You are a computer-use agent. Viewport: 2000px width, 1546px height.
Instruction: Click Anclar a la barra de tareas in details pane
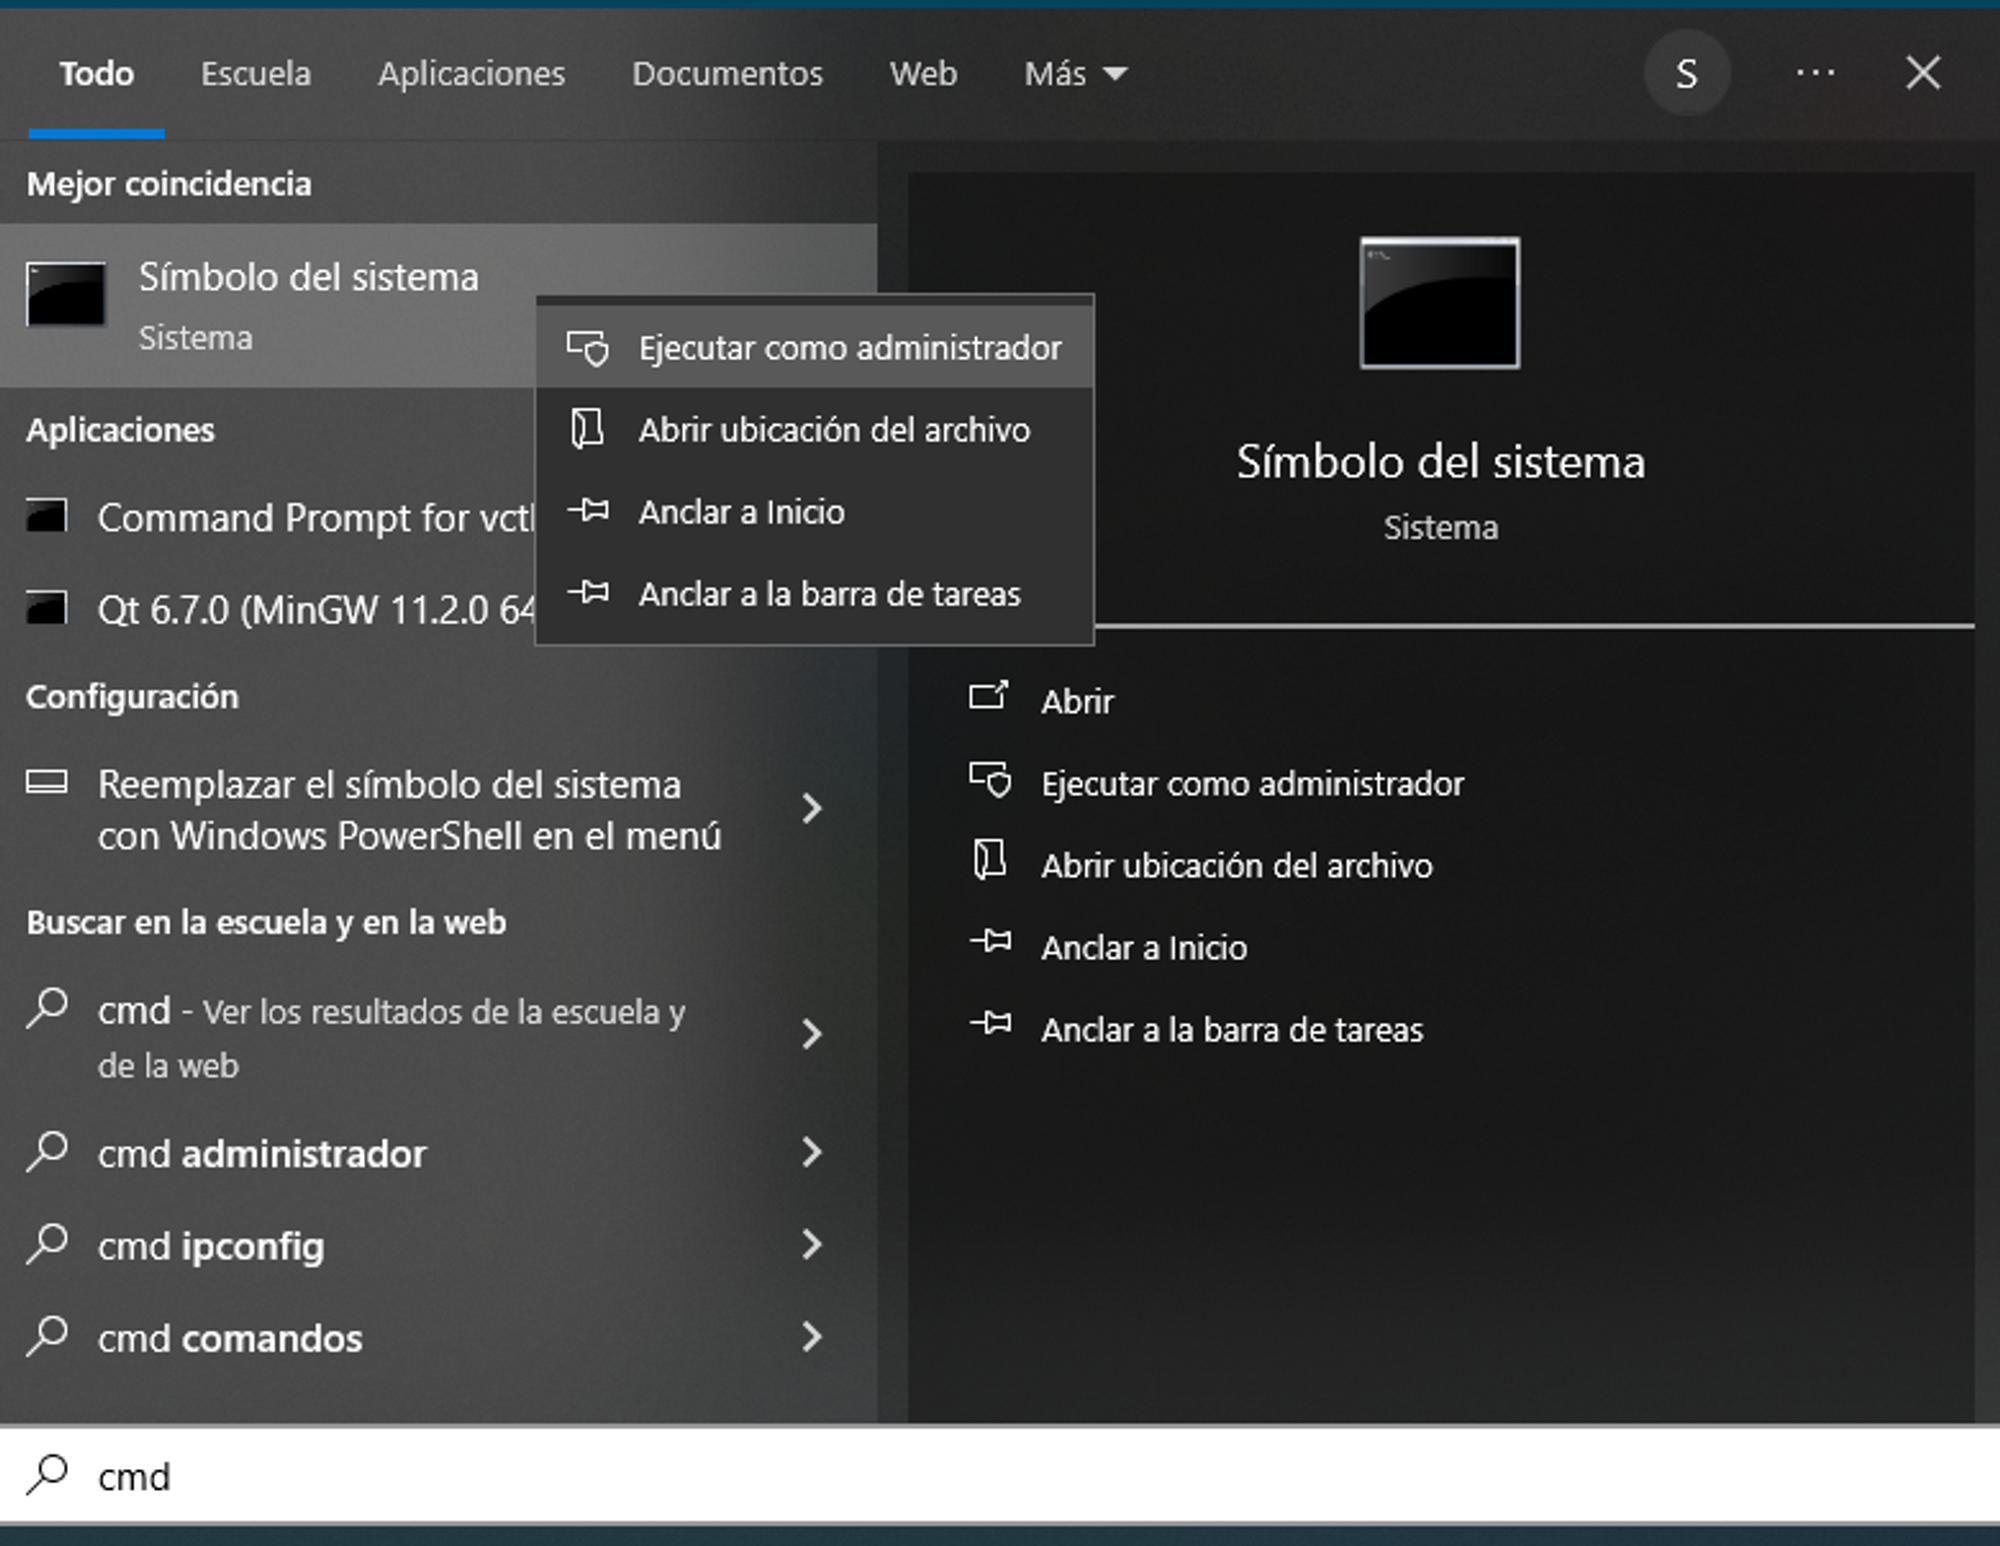pos(1232,1029)
